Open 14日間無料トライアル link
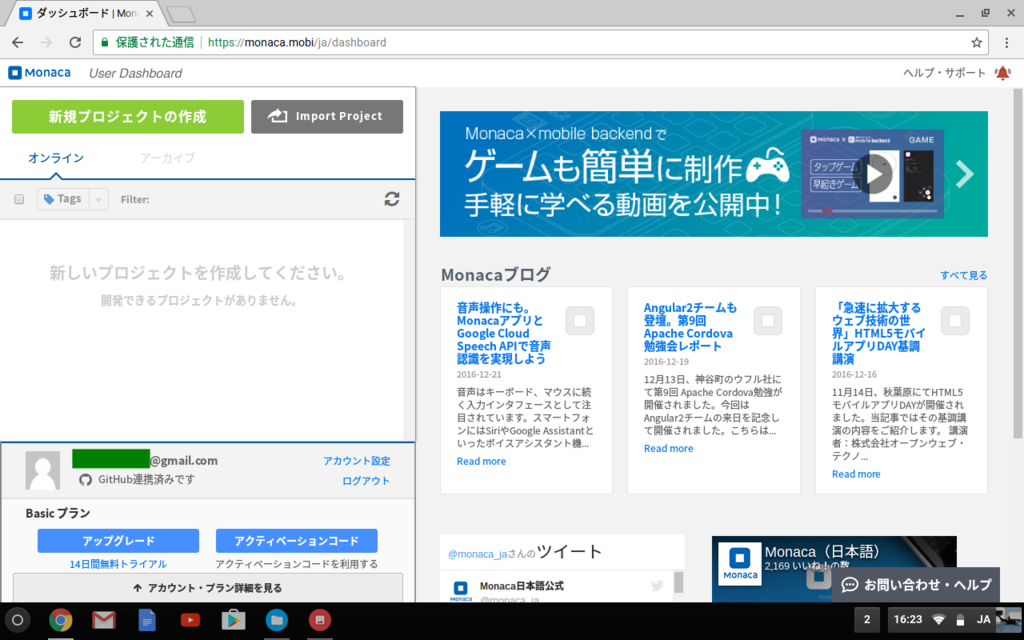The image size is (1024, 640). [118, 564]
